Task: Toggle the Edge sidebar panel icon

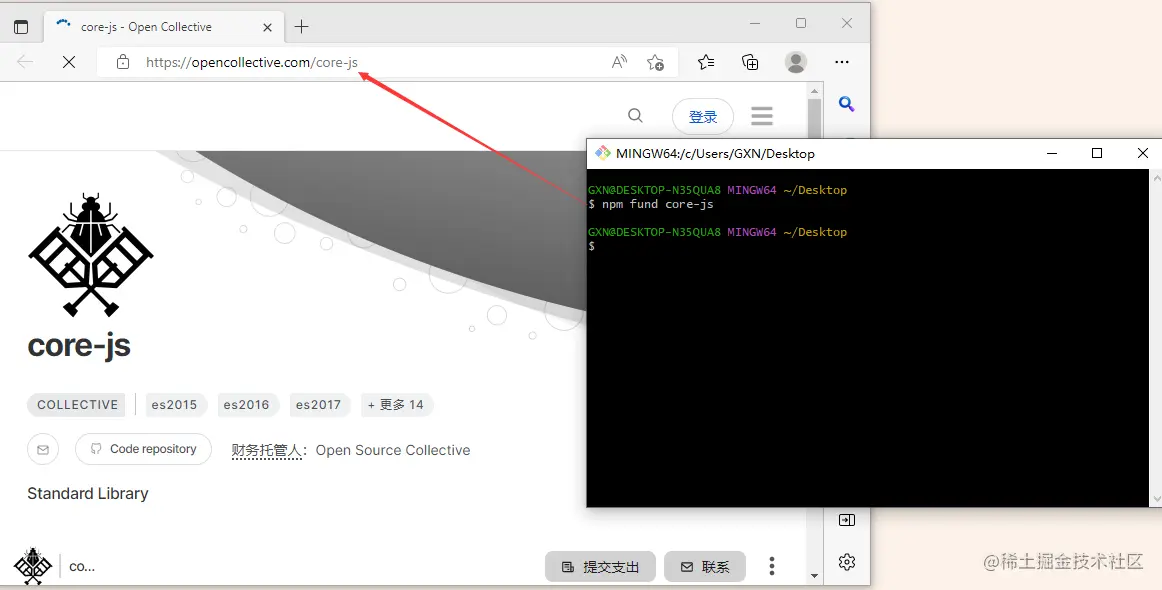Action: coord(846,520)
